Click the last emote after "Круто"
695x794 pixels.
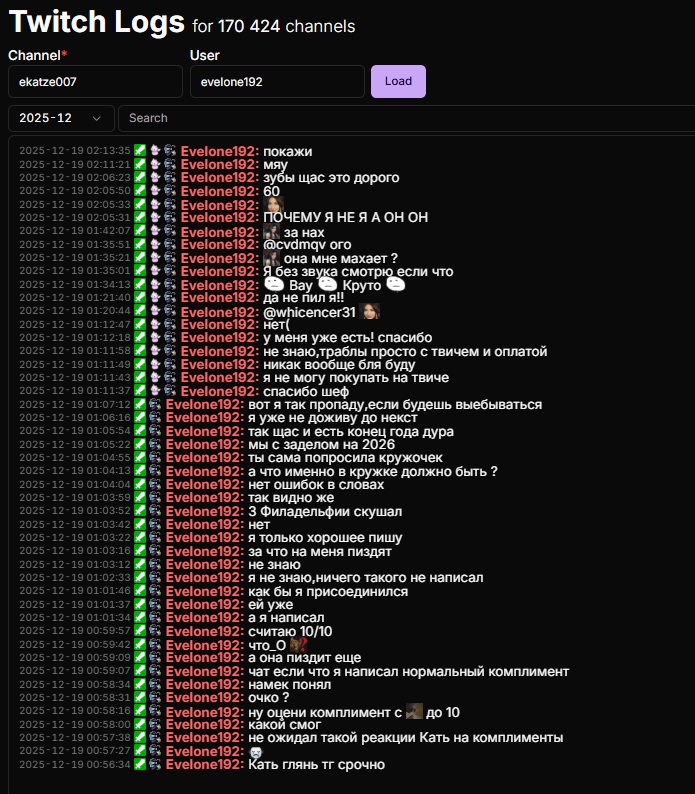coord(396,285)
